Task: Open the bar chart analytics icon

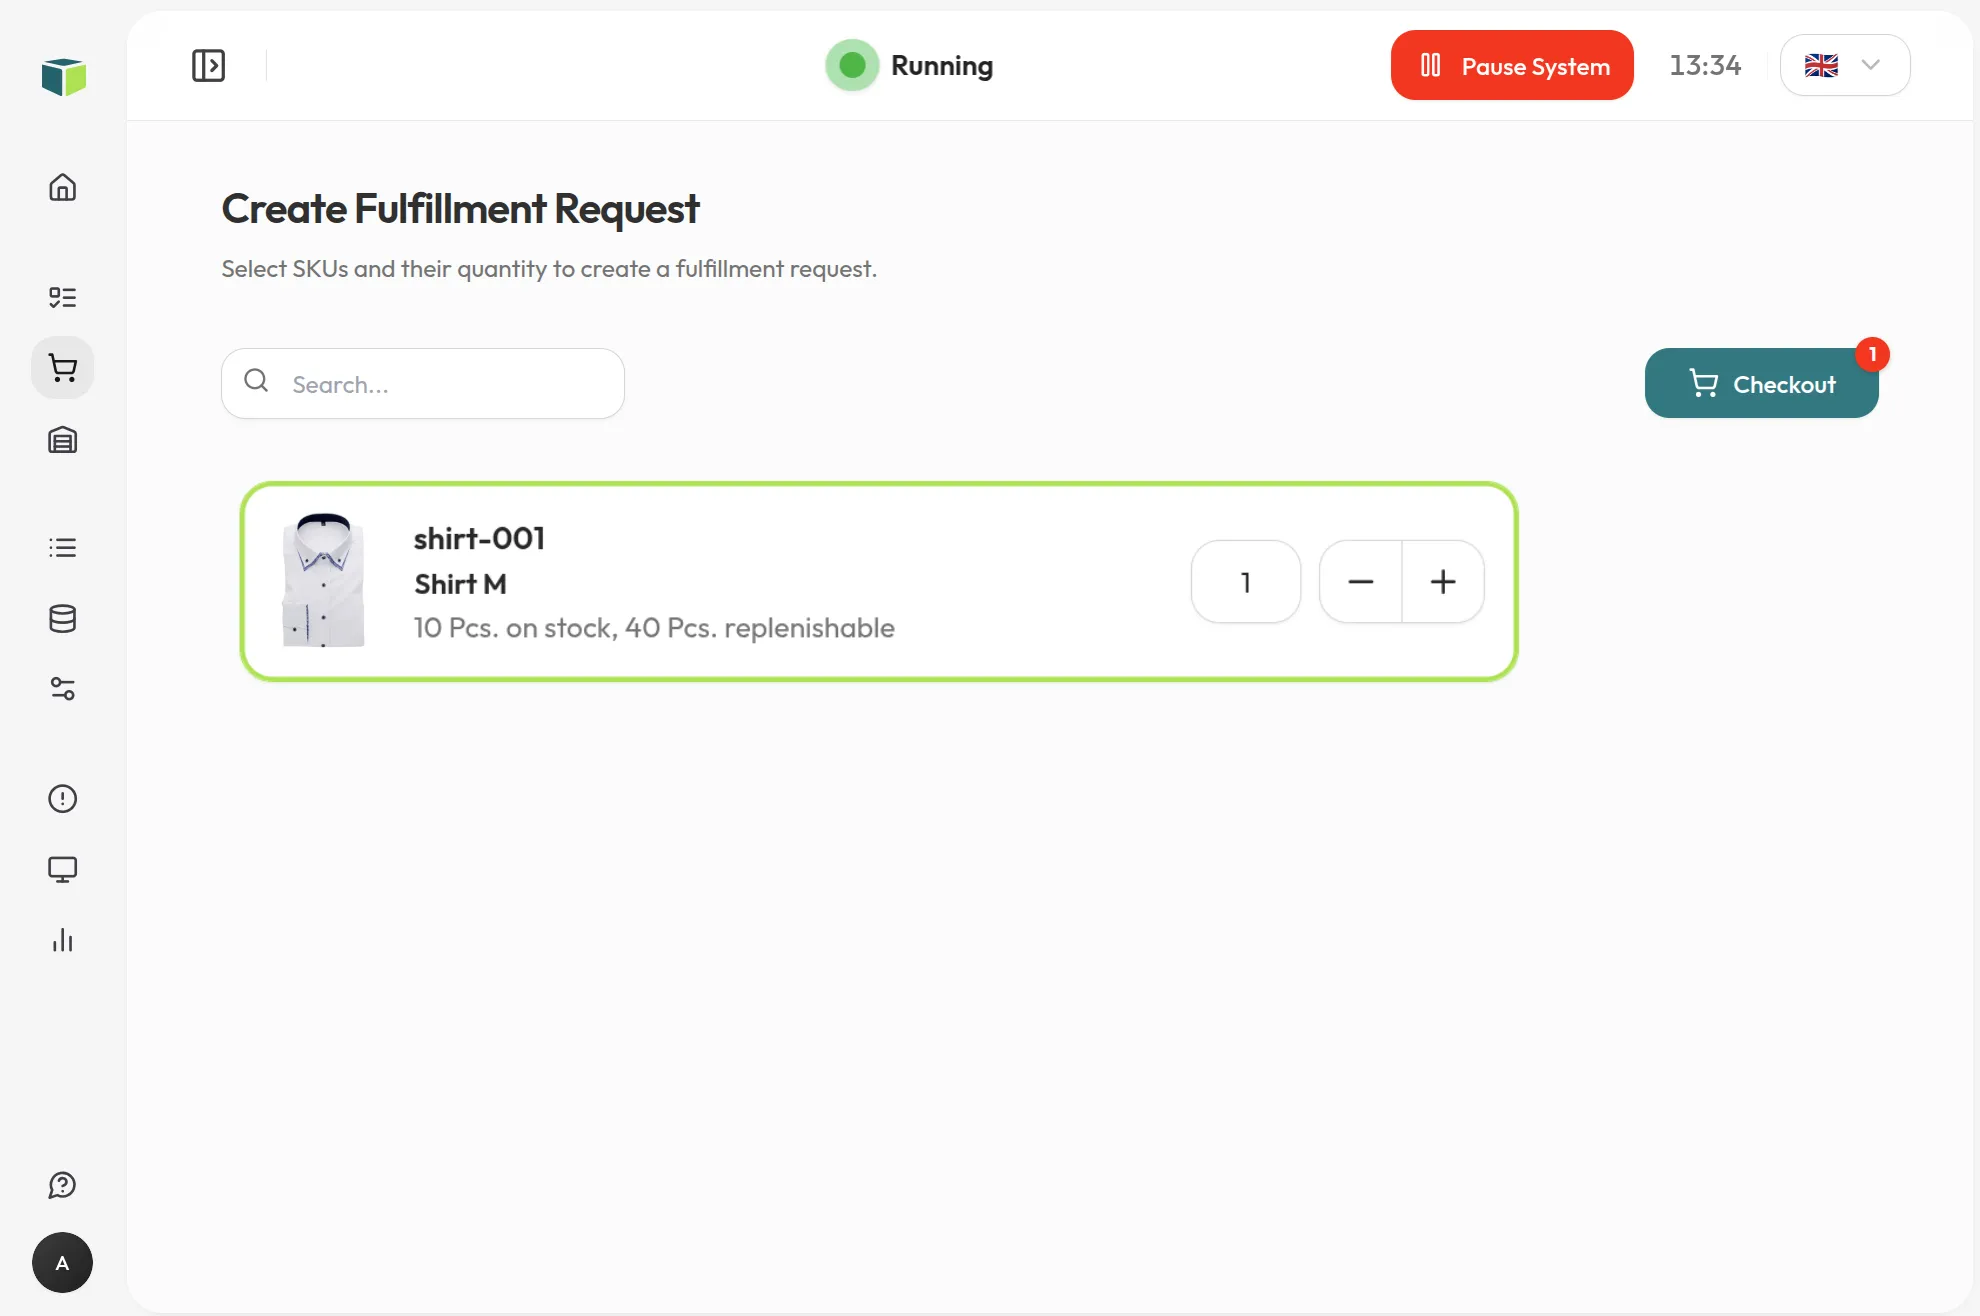Action: pyautogui.click(x=63, y=940)
